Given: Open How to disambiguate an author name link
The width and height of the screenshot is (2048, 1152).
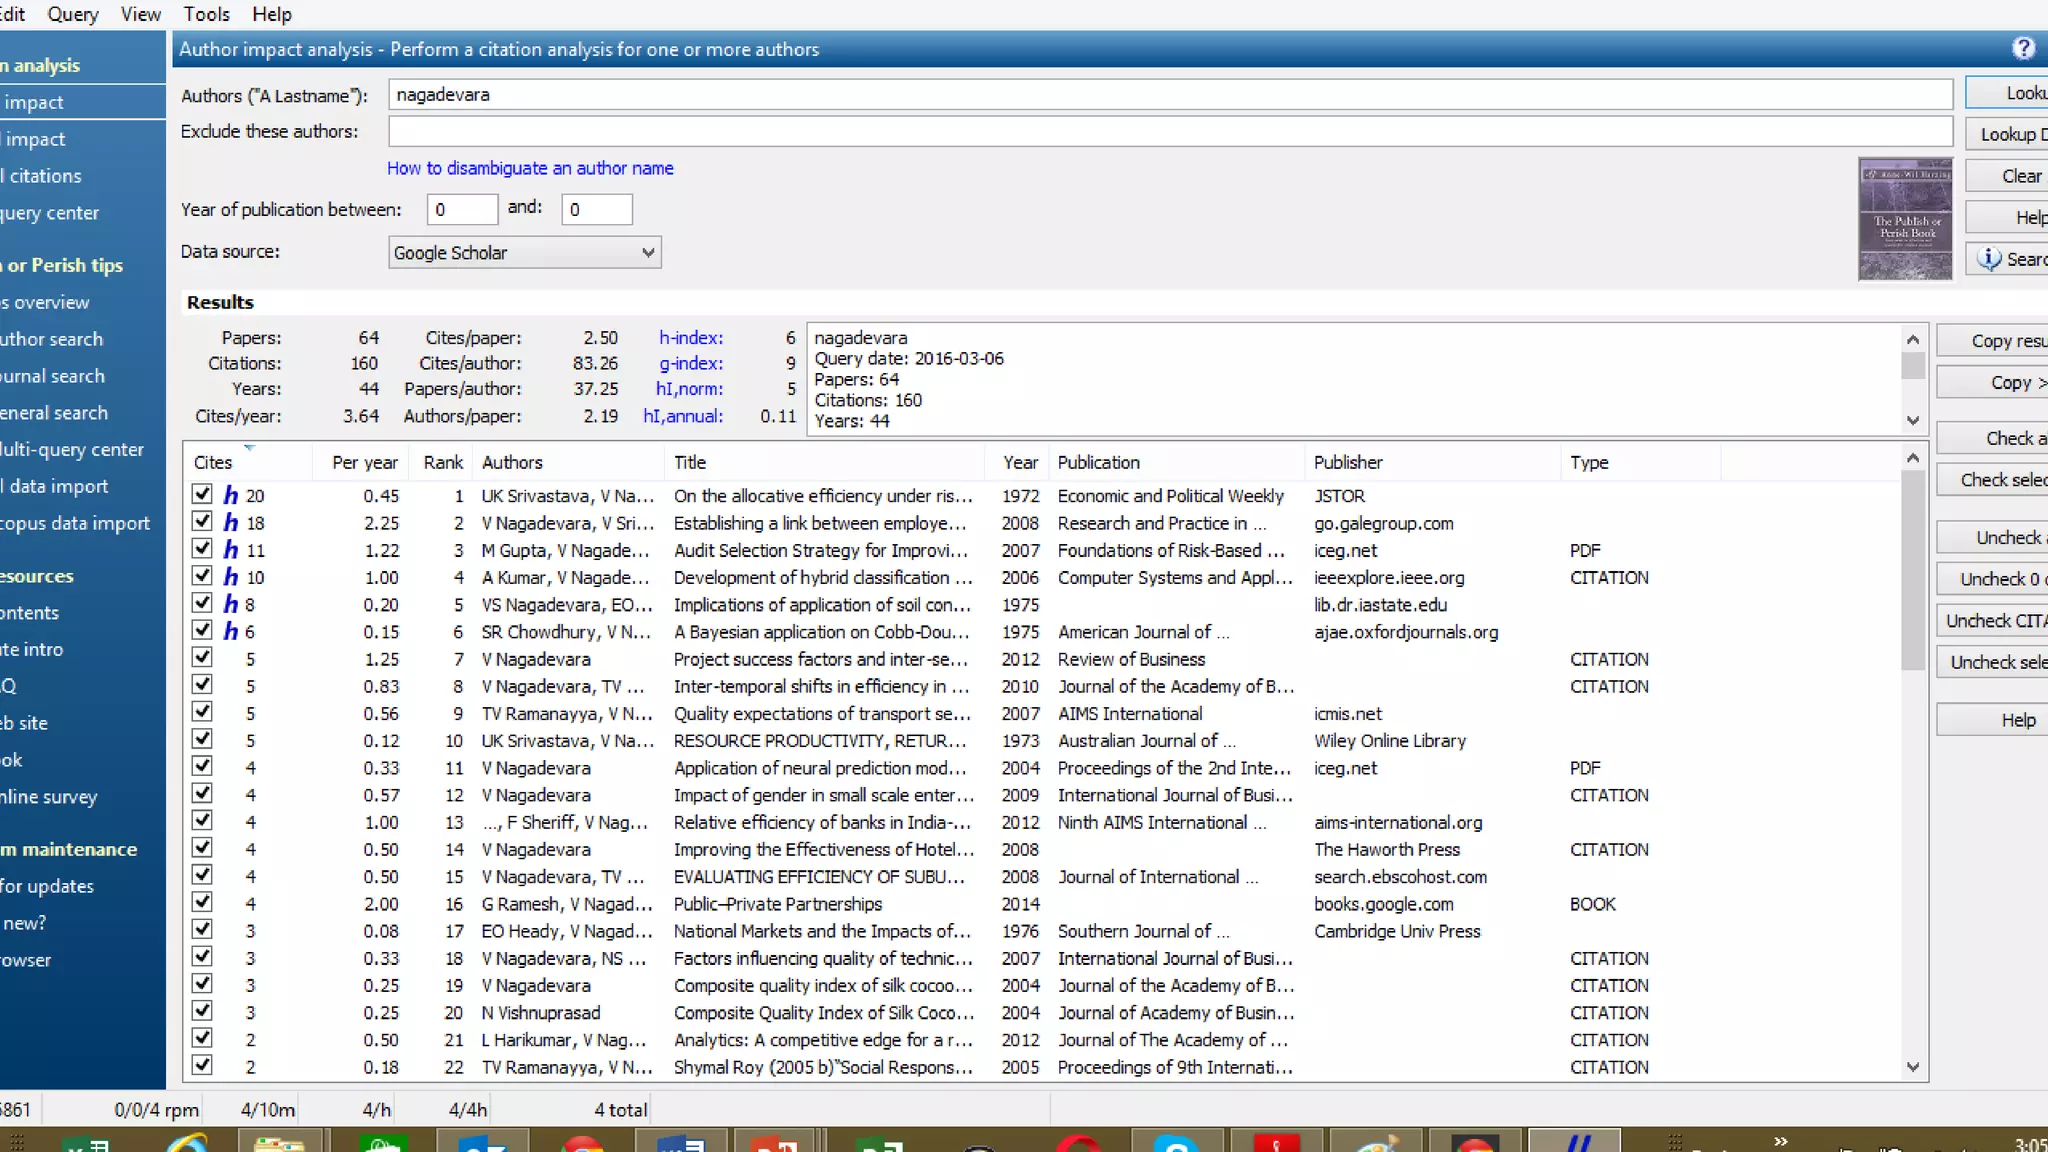Looking at the screenshot, I should [530, 168].
